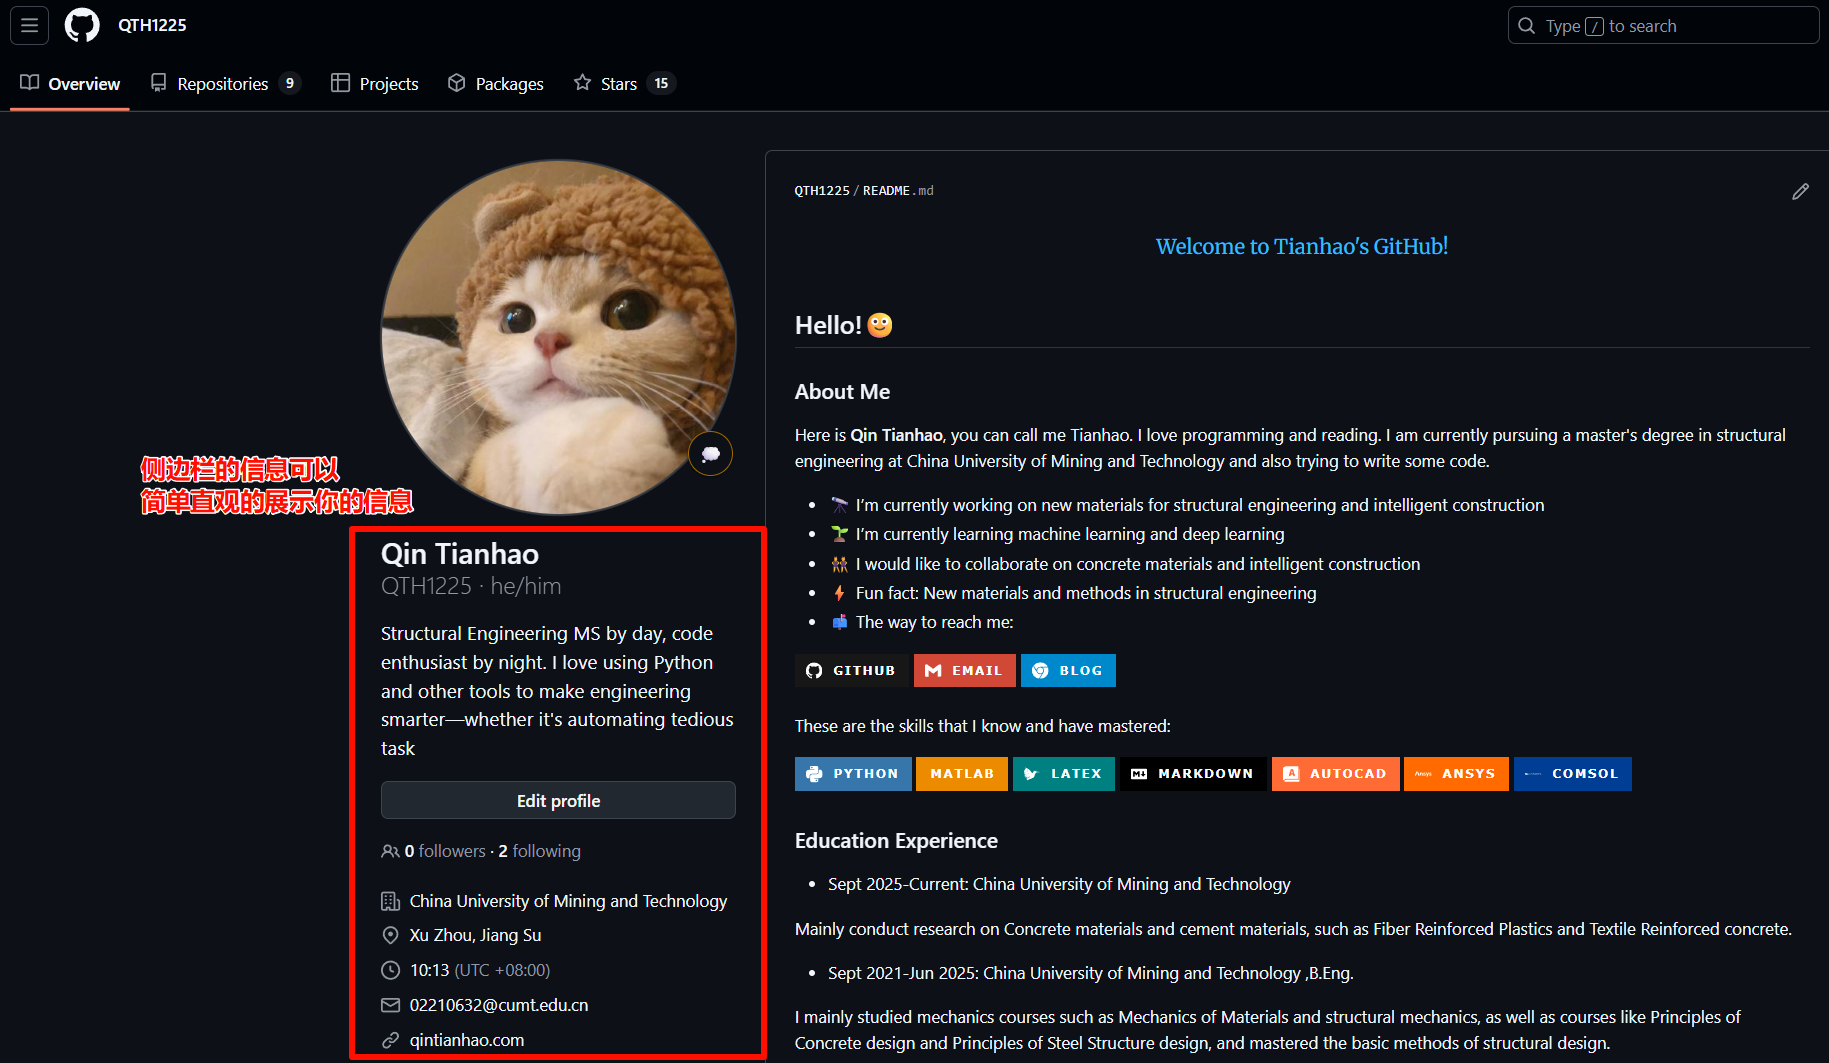Click the mail icon next to the email address

pos(390,1005)
